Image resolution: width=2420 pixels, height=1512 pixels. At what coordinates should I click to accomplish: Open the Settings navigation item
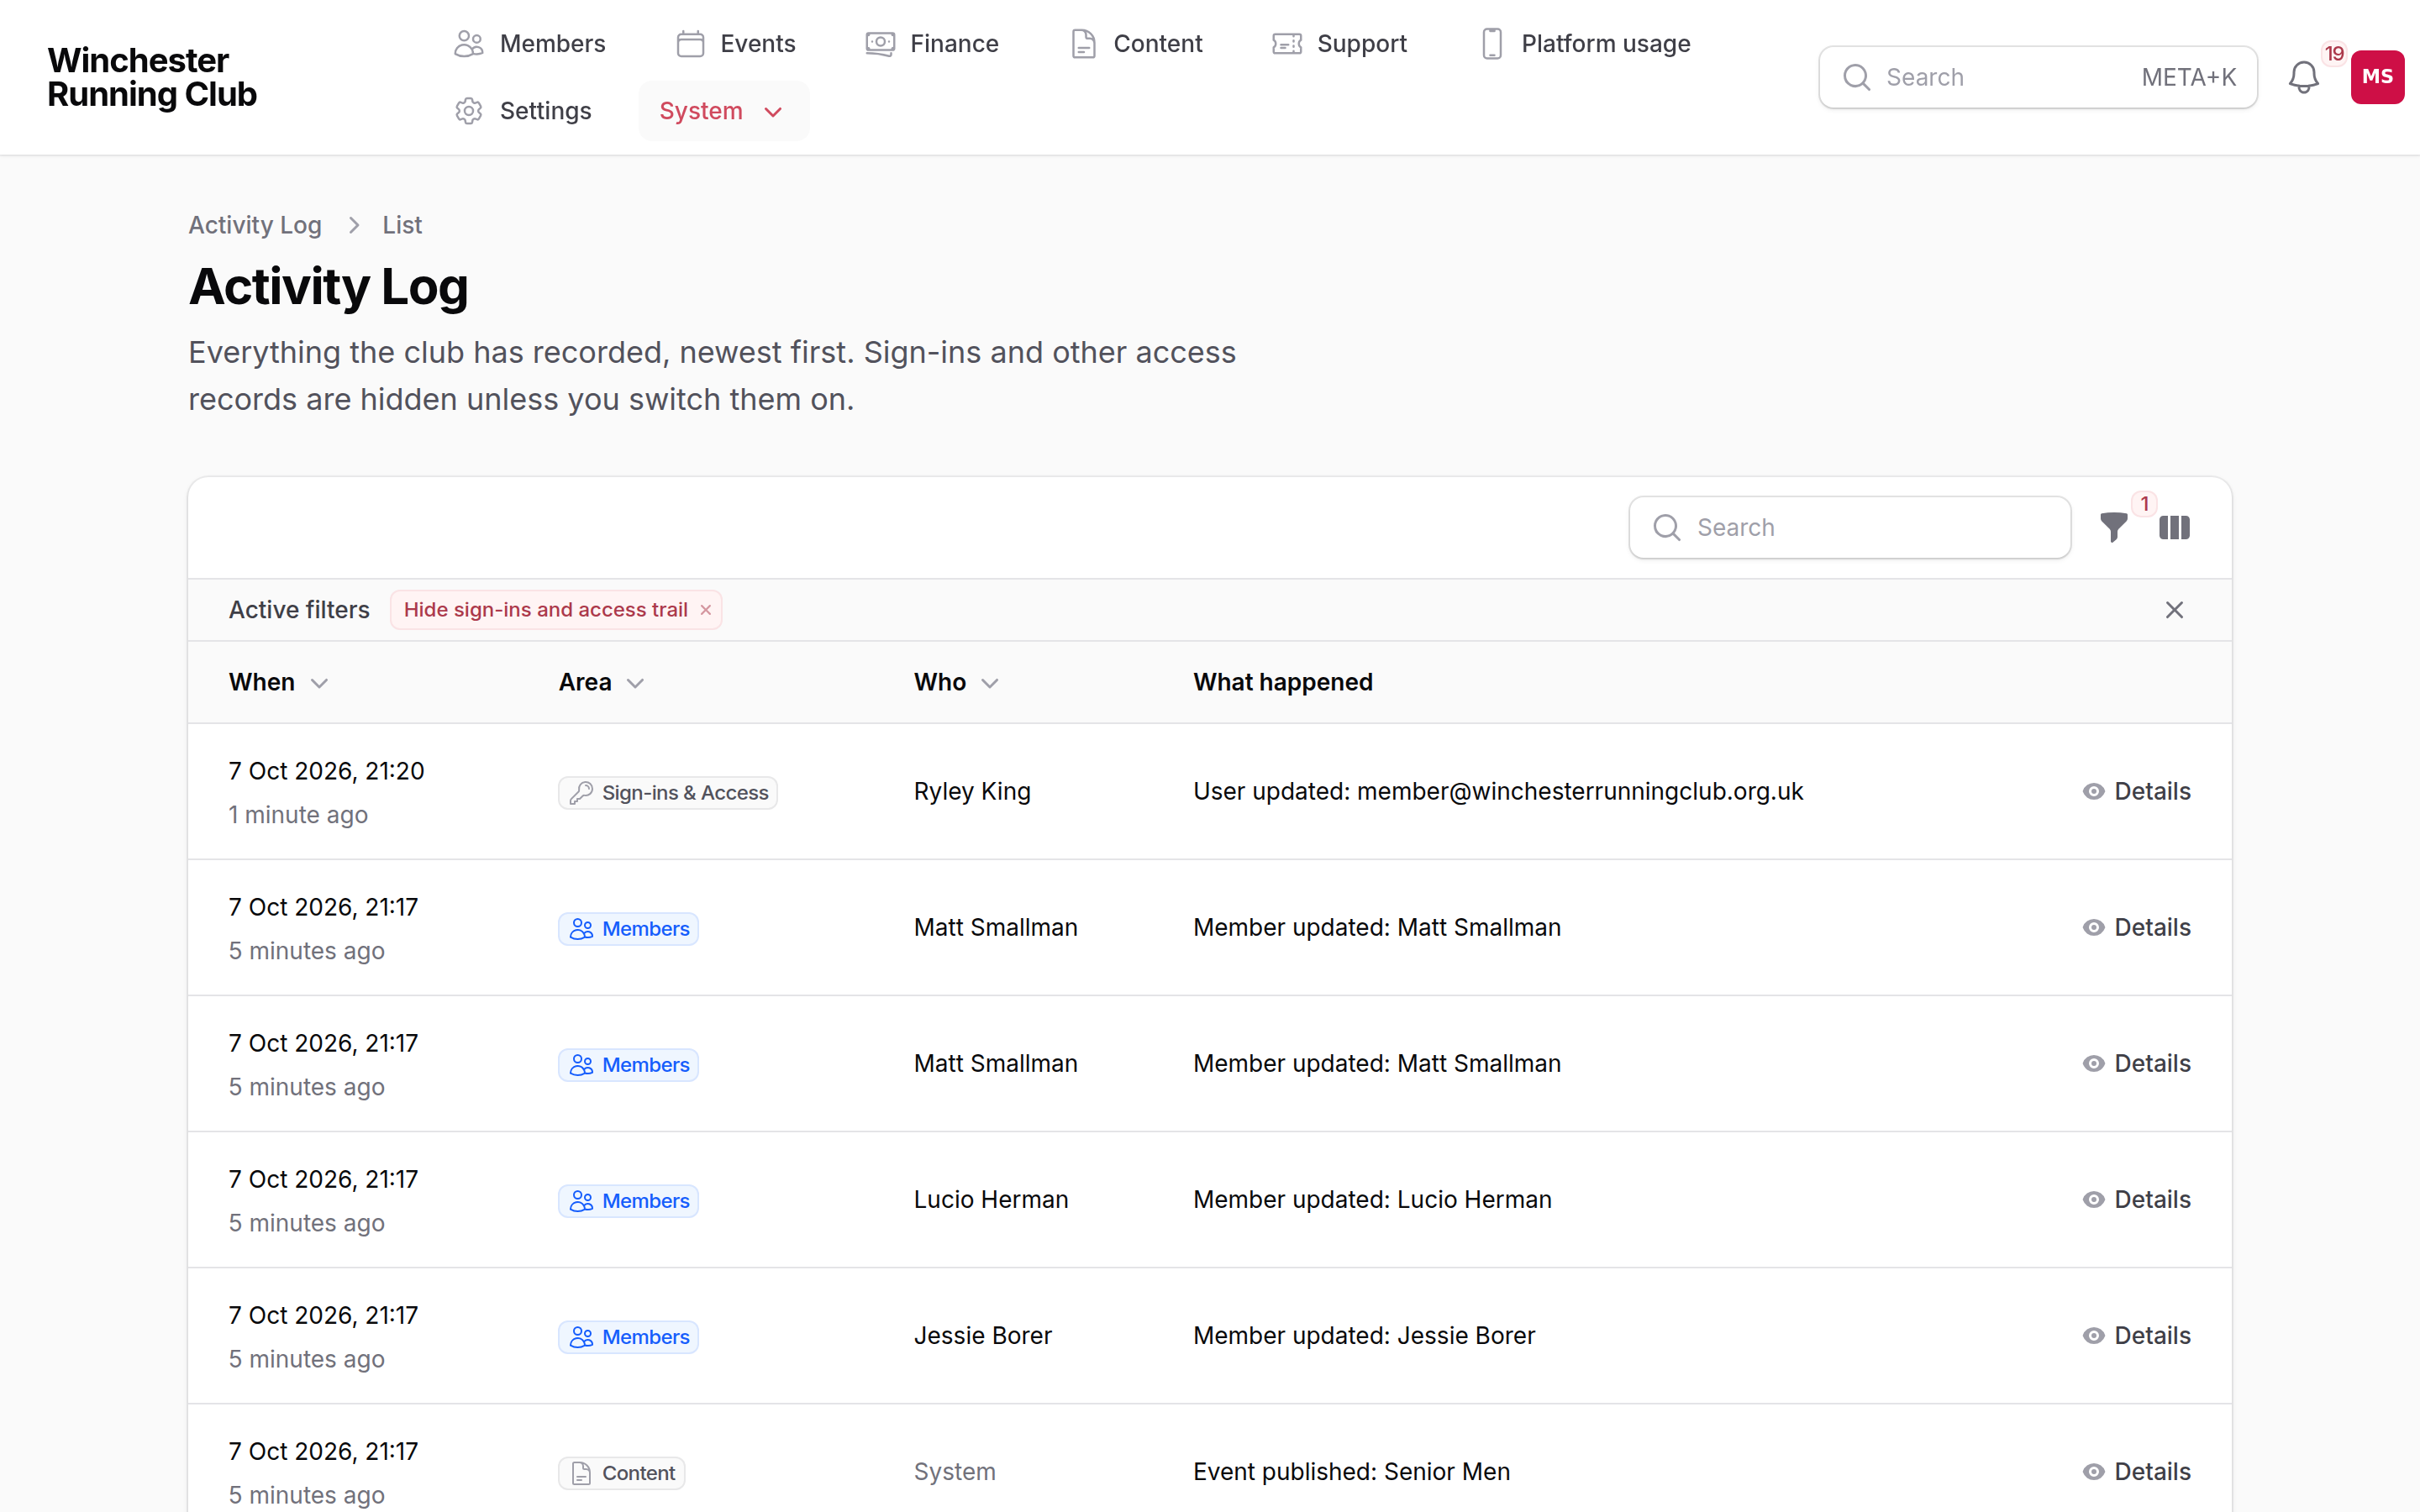[x=522, y=111]
